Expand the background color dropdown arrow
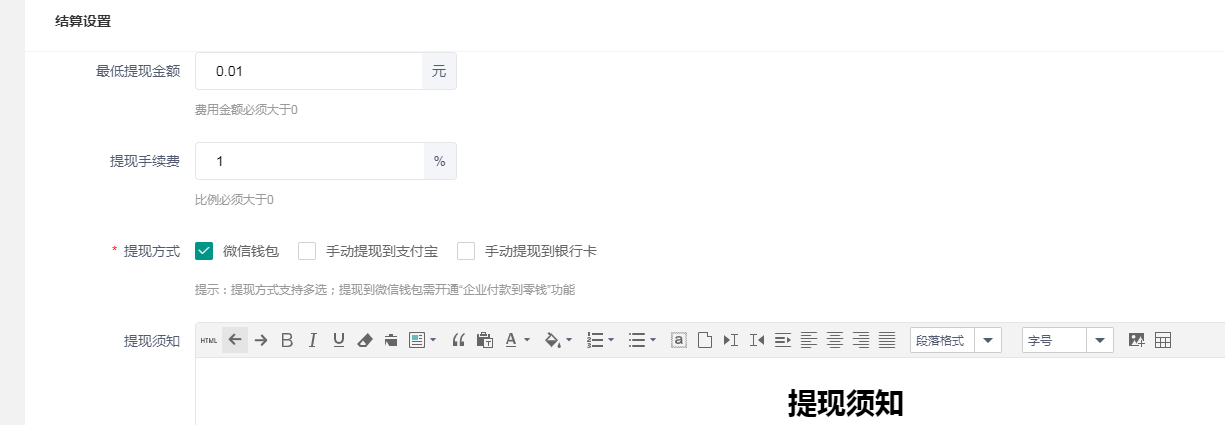Viewport: 1225px width, 425px height. point(569,340)
